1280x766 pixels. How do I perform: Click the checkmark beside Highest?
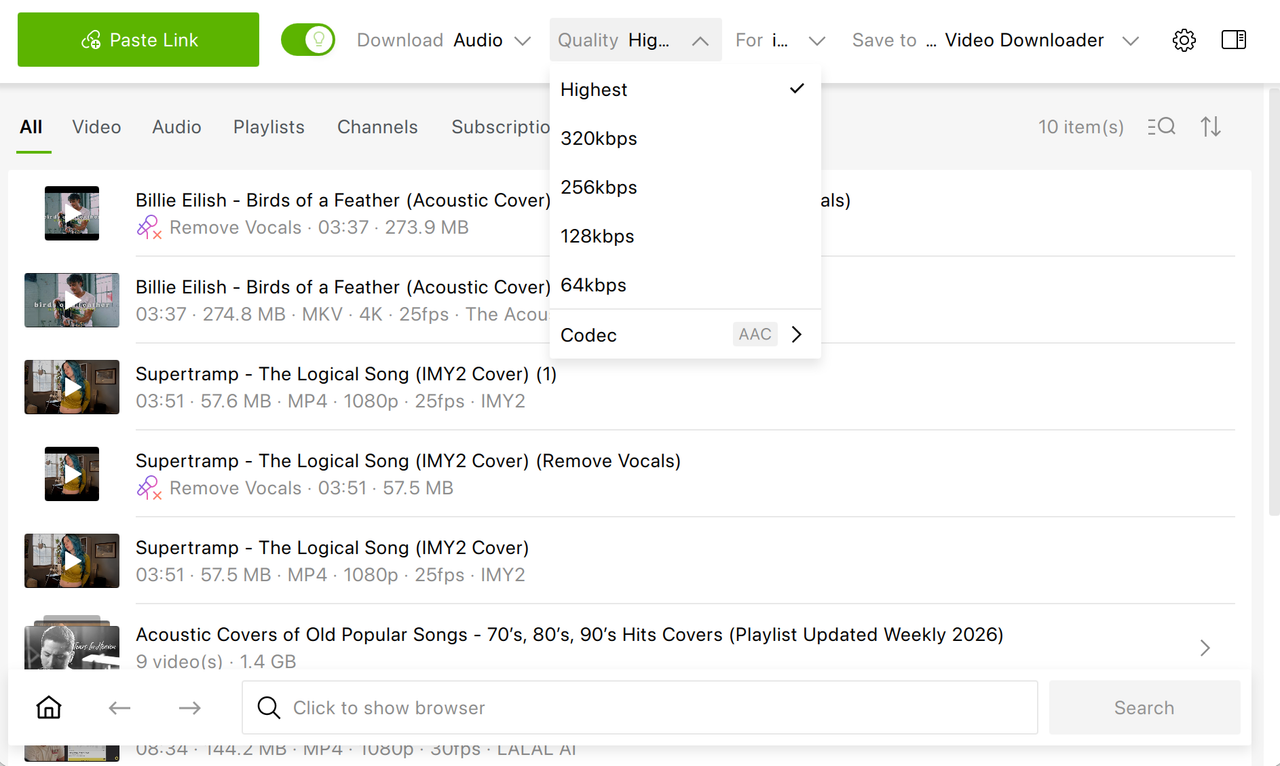797,89
